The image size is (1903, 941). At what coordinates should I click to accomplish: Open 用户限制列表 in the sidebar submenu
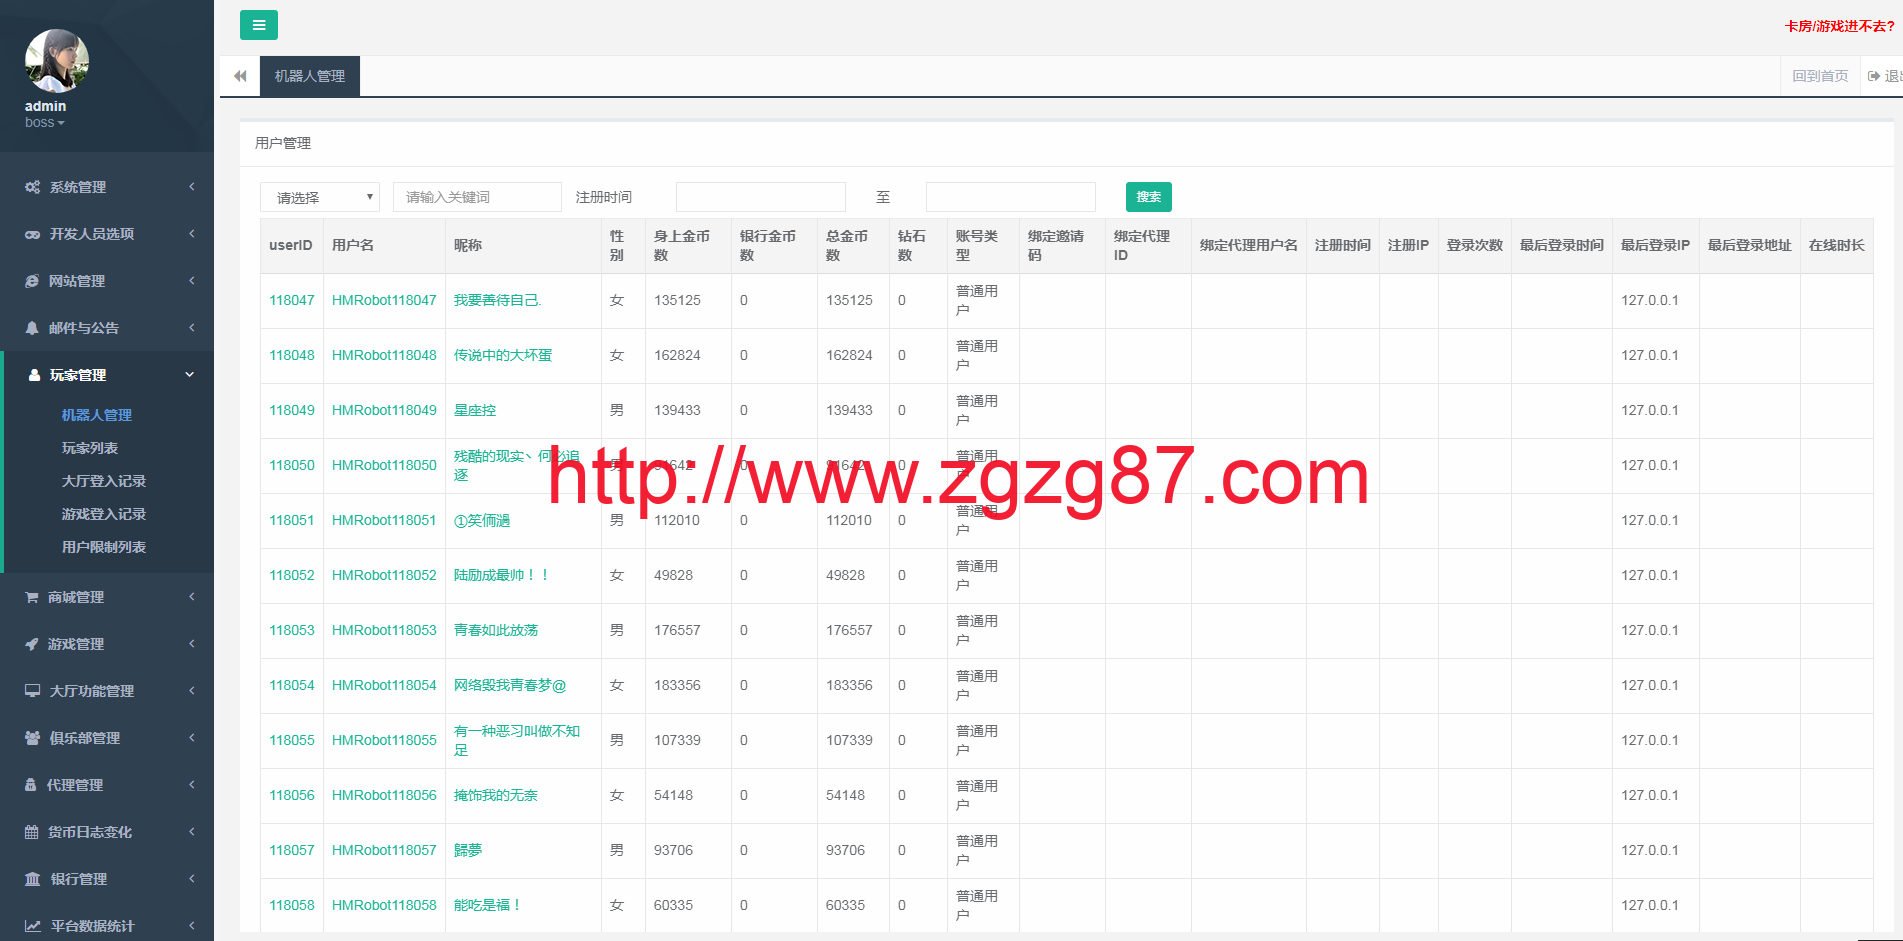pos(104,547)
